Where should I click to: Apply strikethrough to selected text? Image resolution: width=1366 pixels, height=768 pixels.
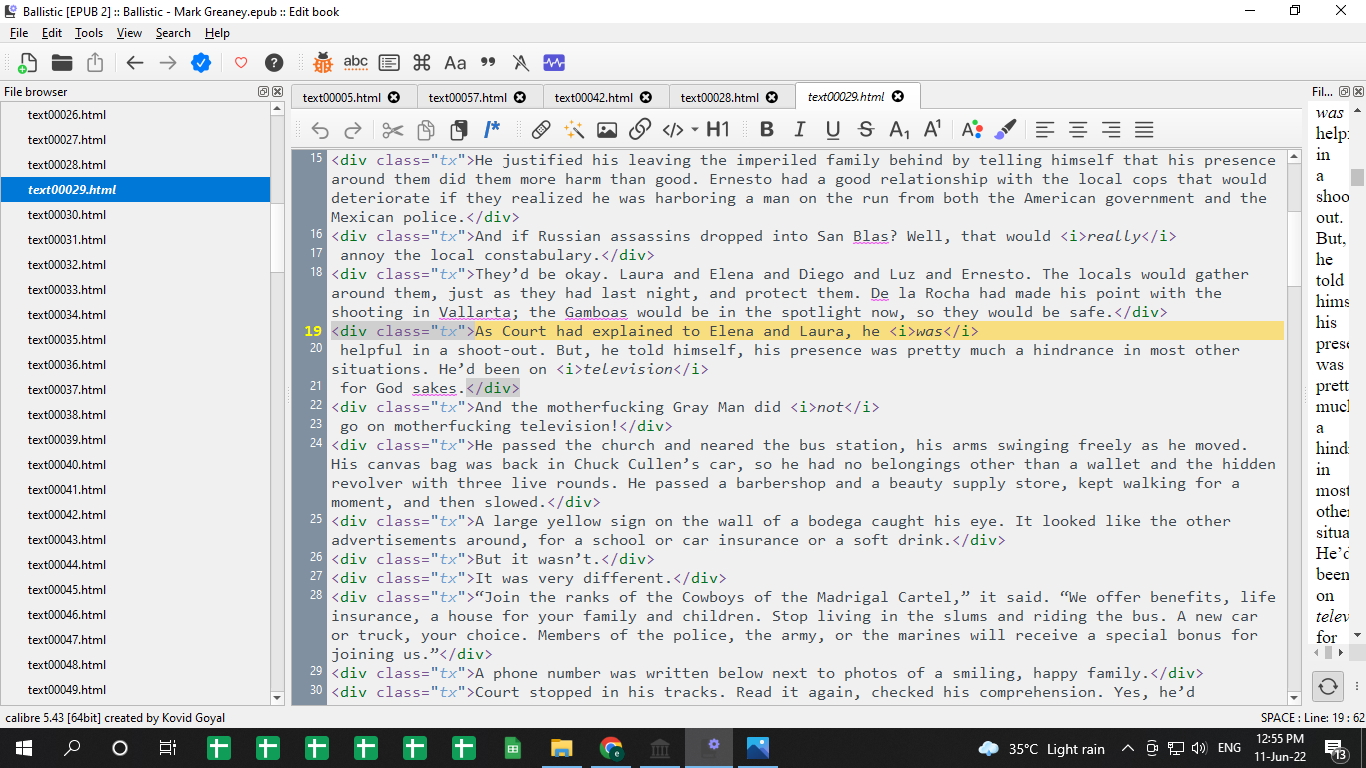click(x=866, y=130)
